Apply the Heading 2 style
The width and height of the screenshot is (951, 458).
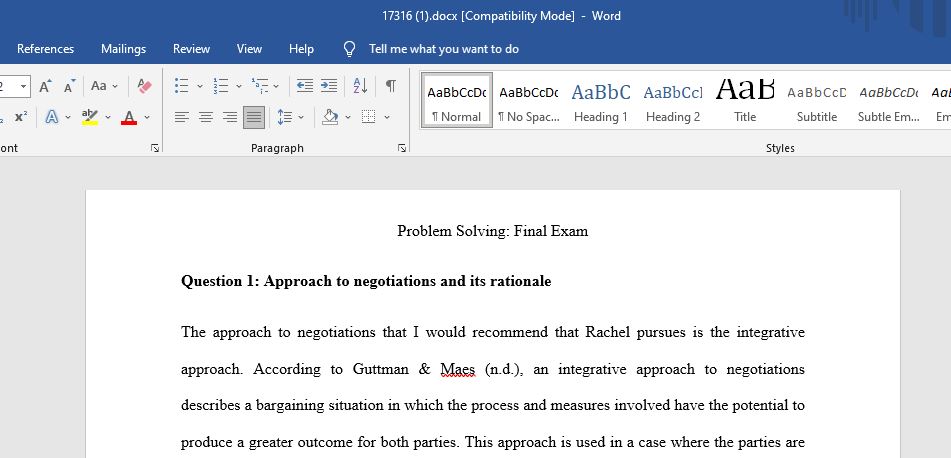[673, 100]
